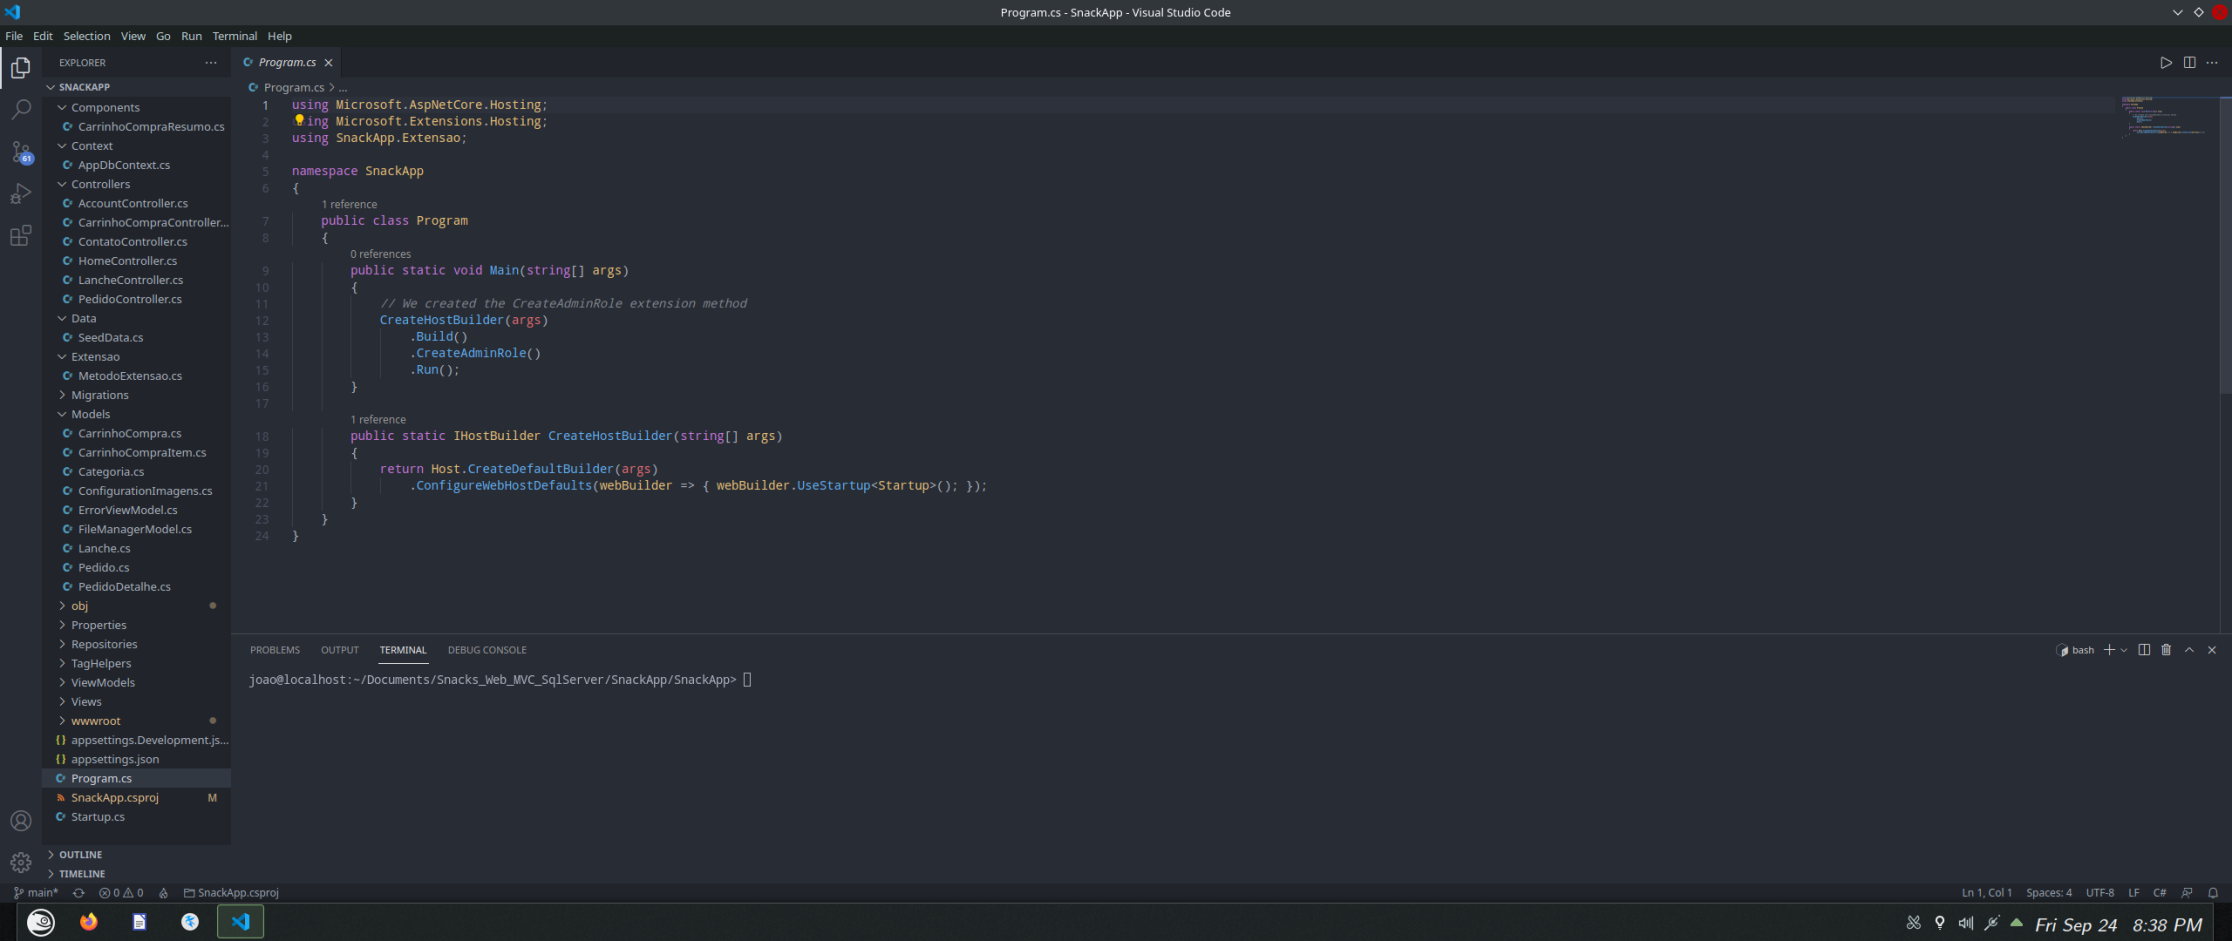Launch Firefox from the taskbar
2232x941 pixels.
(x=89, y=922)
